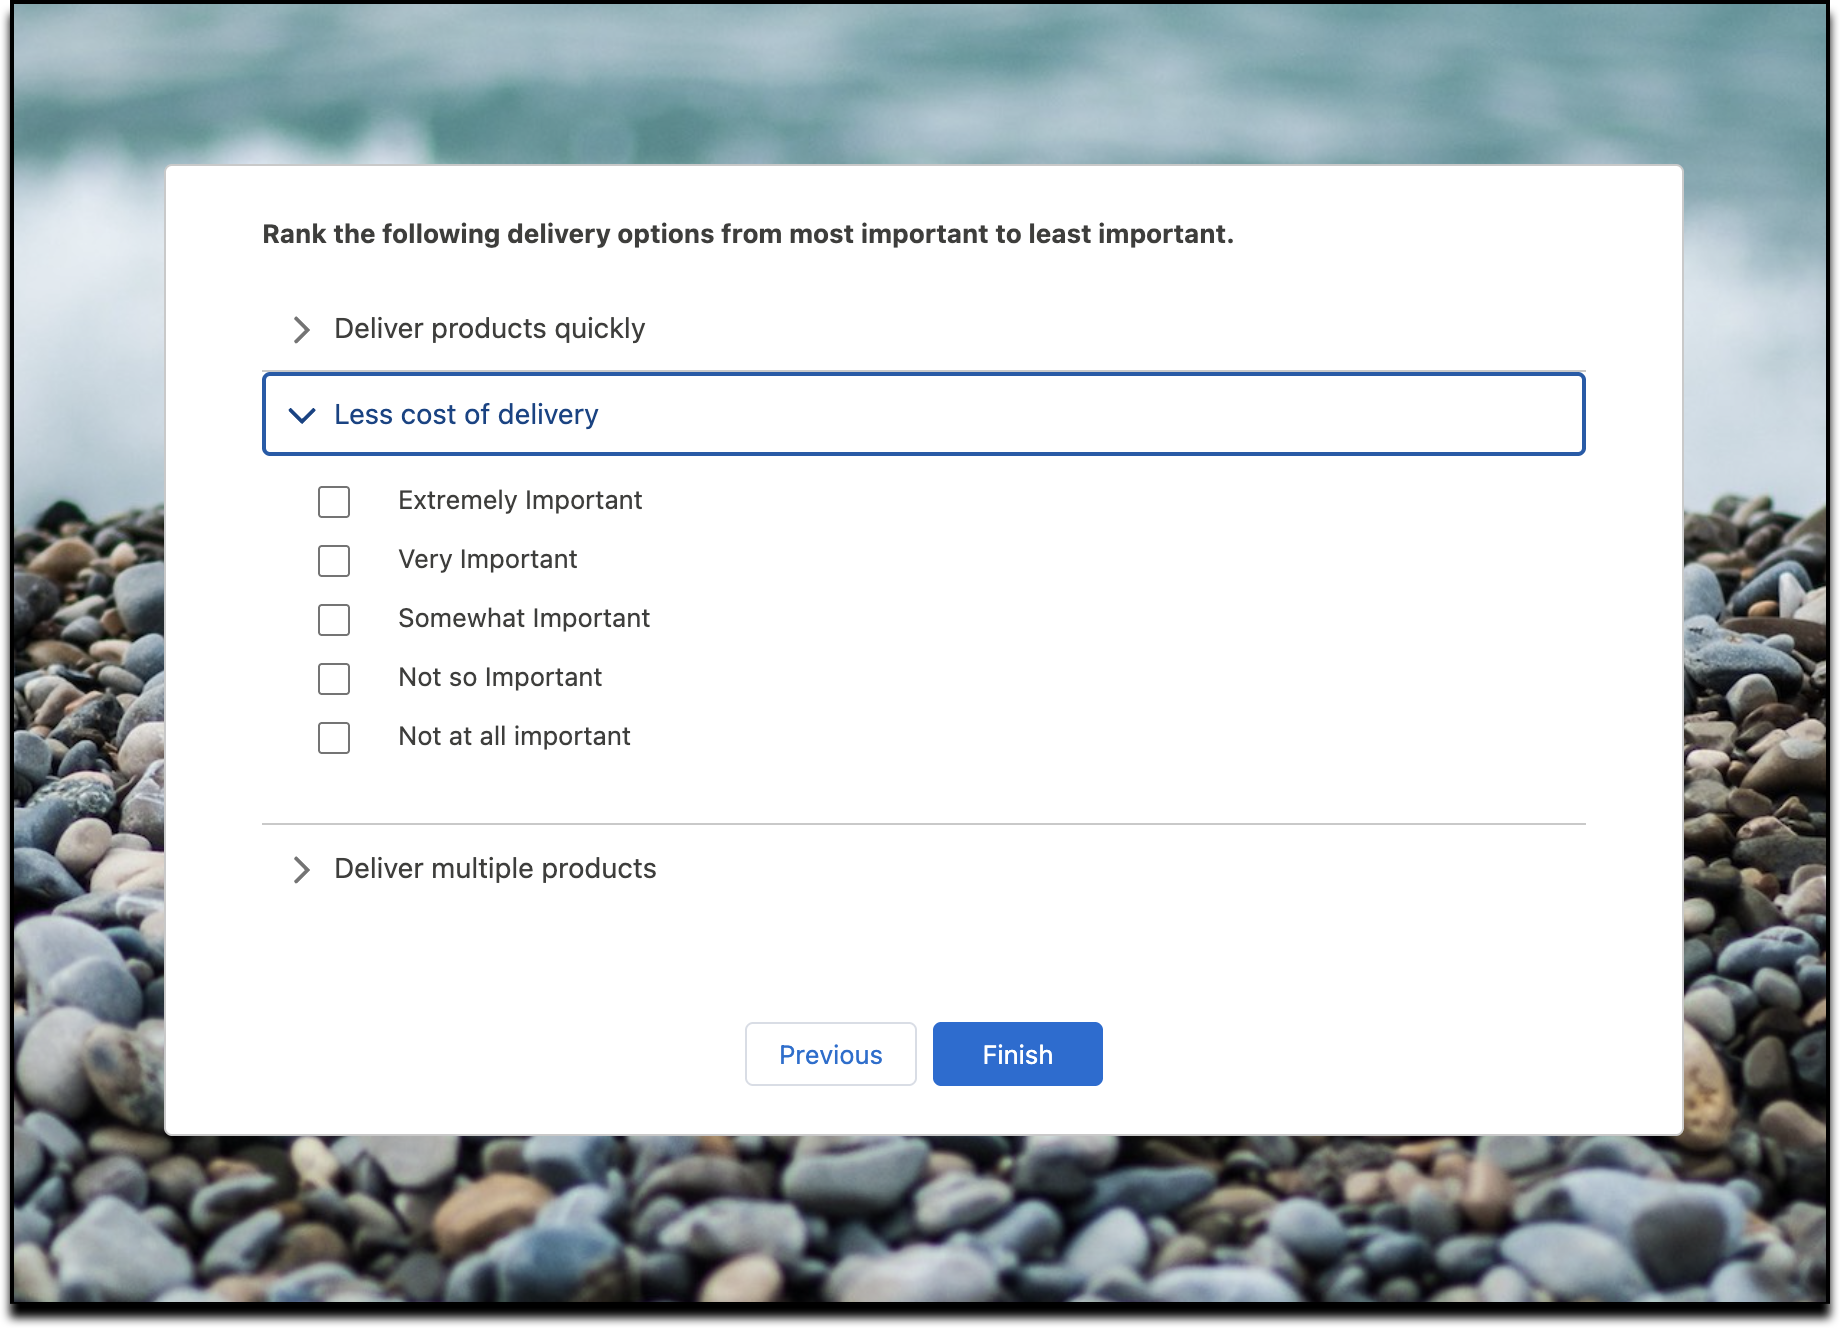Screen dimensions: 1840x1328
Task: Collapse the Less cost of delivery chevron
Action: pyautogui.click(x=302, y=415)
